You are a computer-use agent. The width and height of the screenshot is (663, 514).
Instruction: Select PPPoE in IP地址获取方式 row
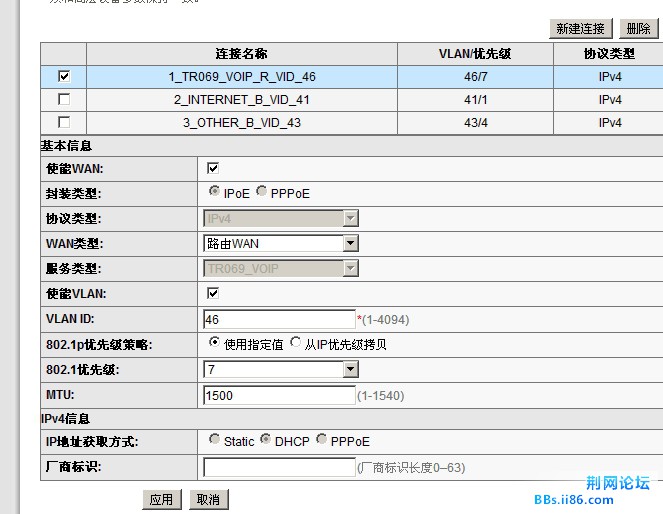[x=321, y=440]
